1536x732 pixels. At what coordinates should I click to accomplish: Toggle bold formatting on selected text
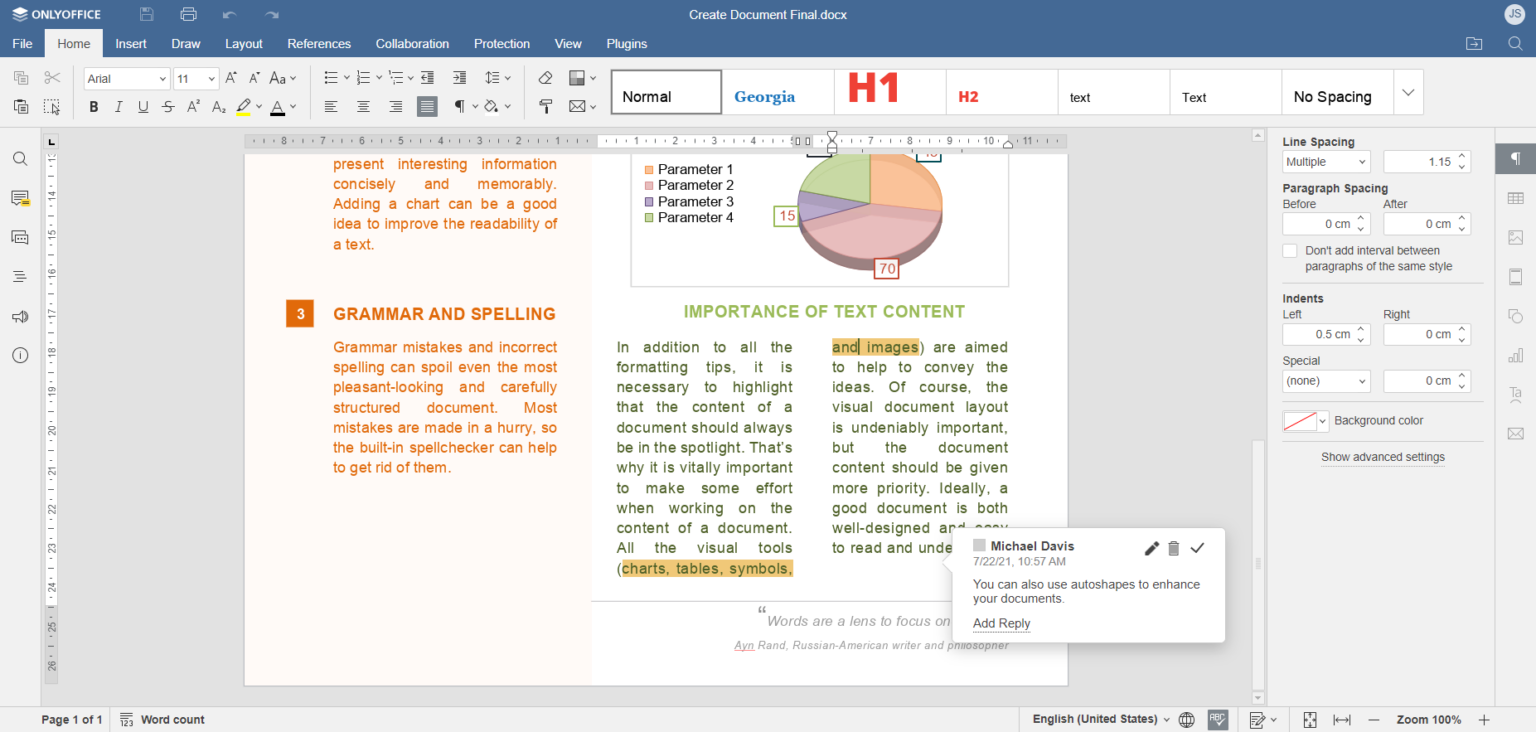click(94, 106)
